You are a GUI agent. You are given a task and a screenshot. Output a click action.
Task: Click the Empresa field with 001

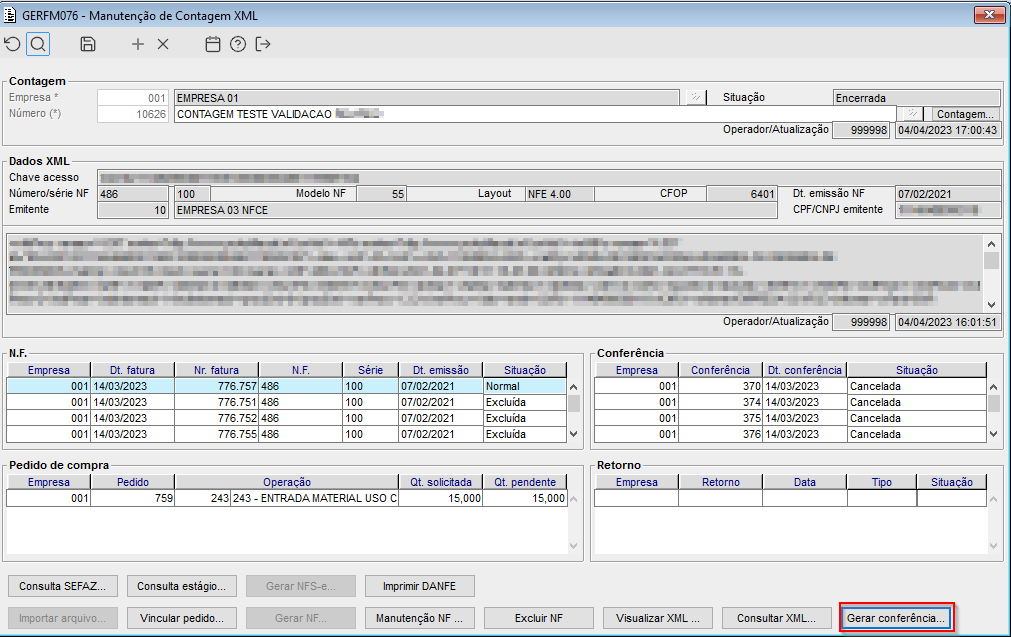(133, 97)
